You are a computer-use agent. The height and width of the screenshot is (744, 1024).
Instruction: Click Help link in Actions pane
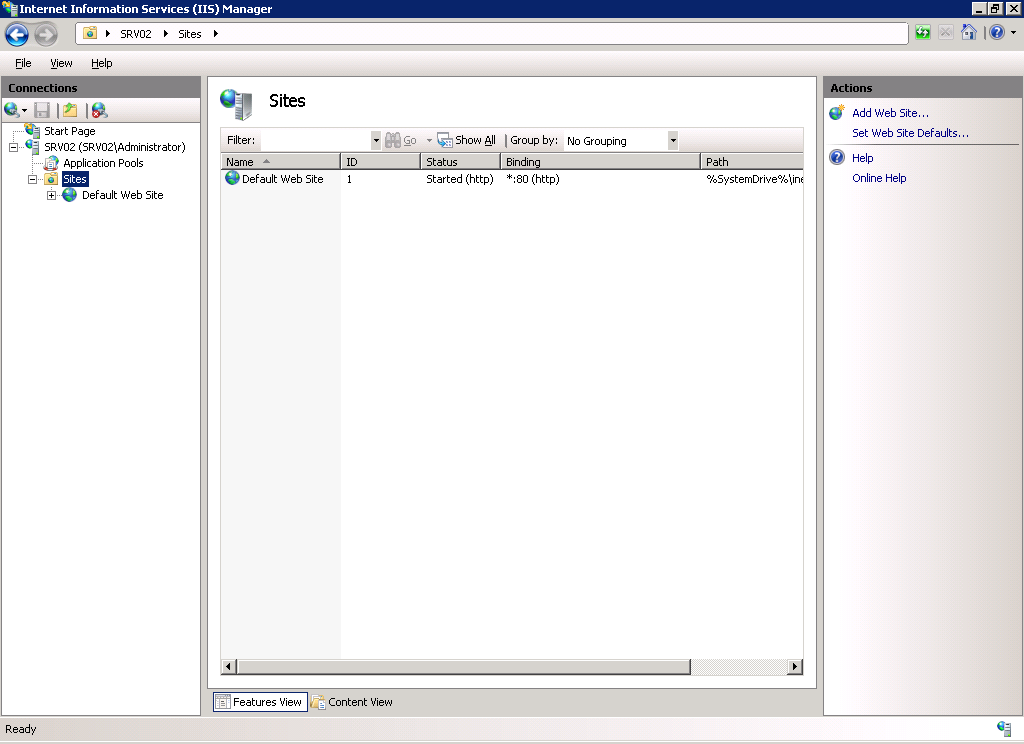pyautogui.click(x=862, y=157)
